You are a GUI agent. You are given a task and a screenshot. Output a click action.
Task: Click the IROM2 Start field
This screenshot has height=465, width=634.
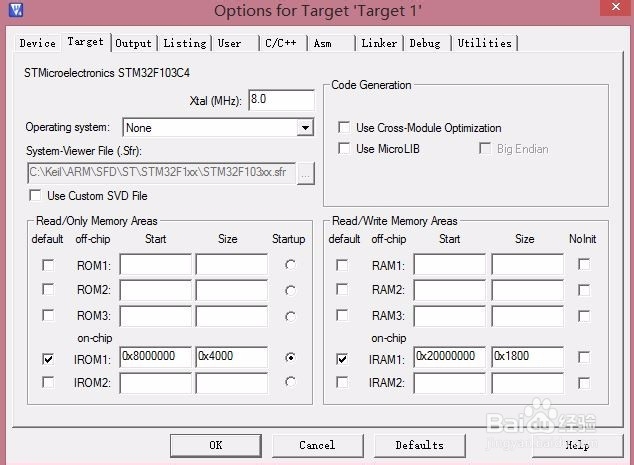click(156, 383)
